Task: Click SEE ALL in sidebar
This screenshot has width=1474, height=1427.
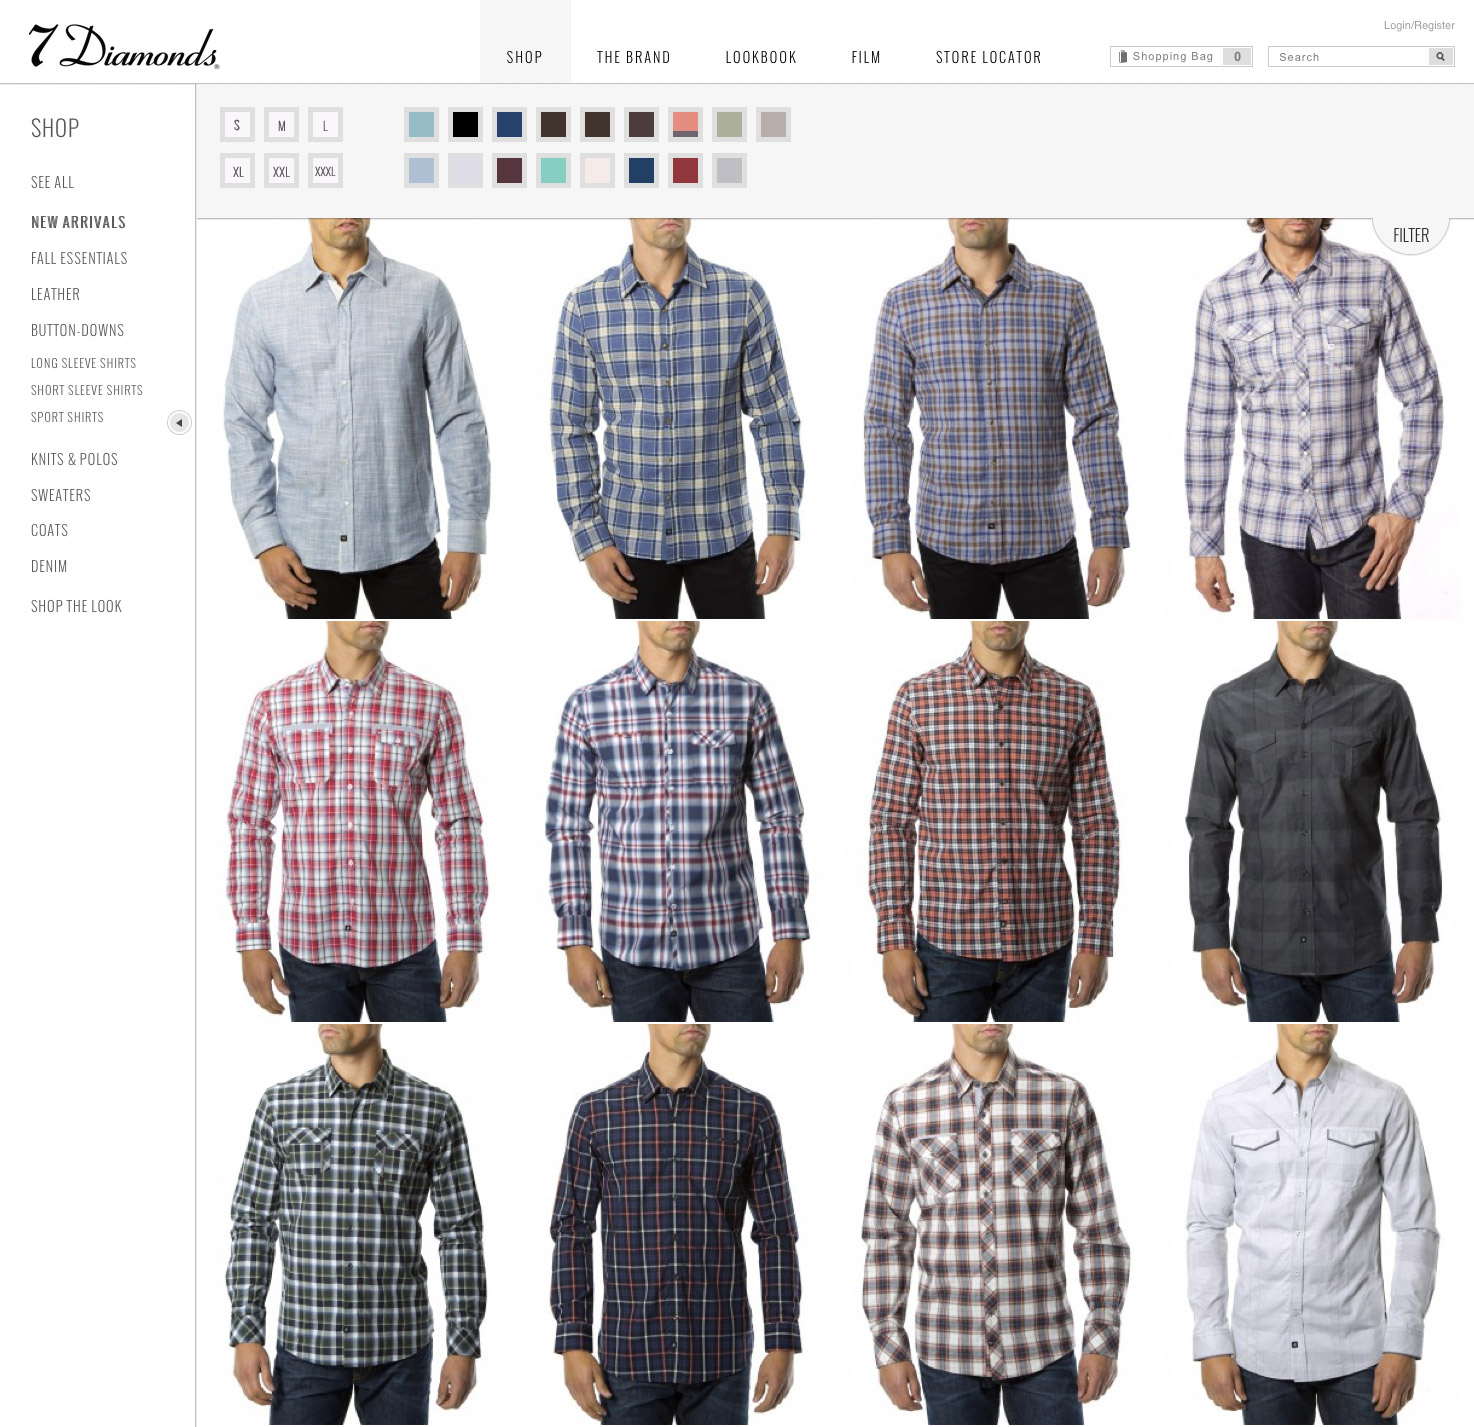Action: coord(53,182)
